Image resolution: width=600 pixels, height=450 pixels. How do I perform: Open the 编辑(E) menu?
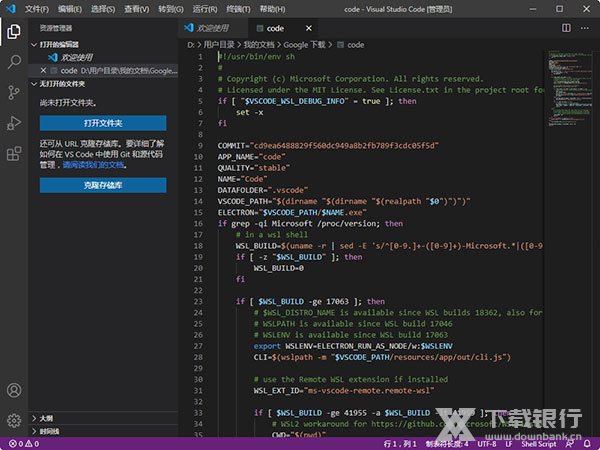[x=70, y=9]
